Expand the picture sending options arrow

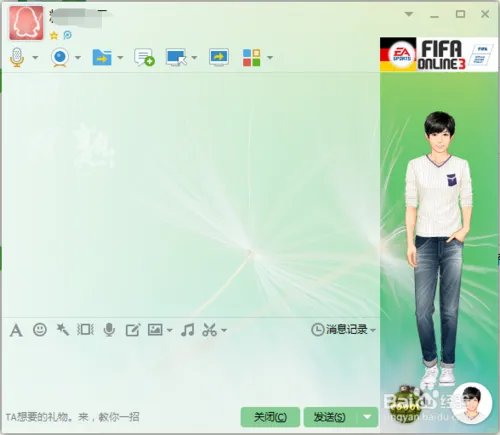(x=169, y=330)
